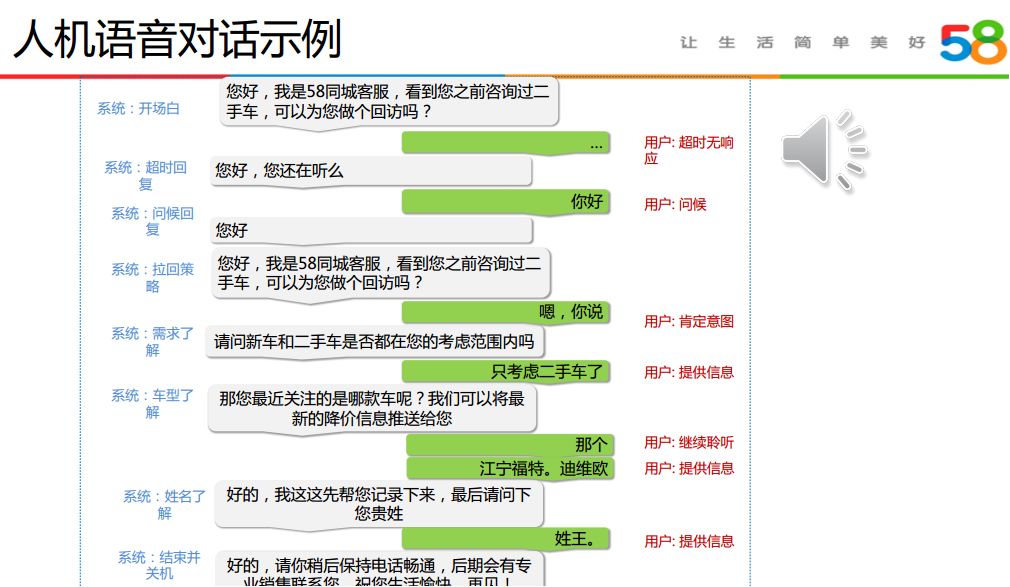Viewport: 1010px width, 587px height.
Task: Click the green bubble 你好
Action: [506, 202]
